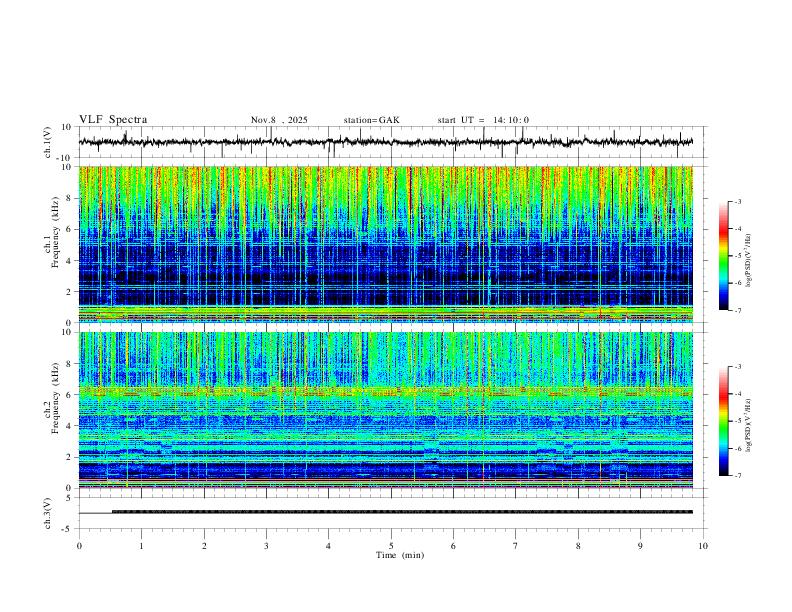
Task: Click the 'ch.1(V)' waveform axis label
Action: click(x=48, y=142)
